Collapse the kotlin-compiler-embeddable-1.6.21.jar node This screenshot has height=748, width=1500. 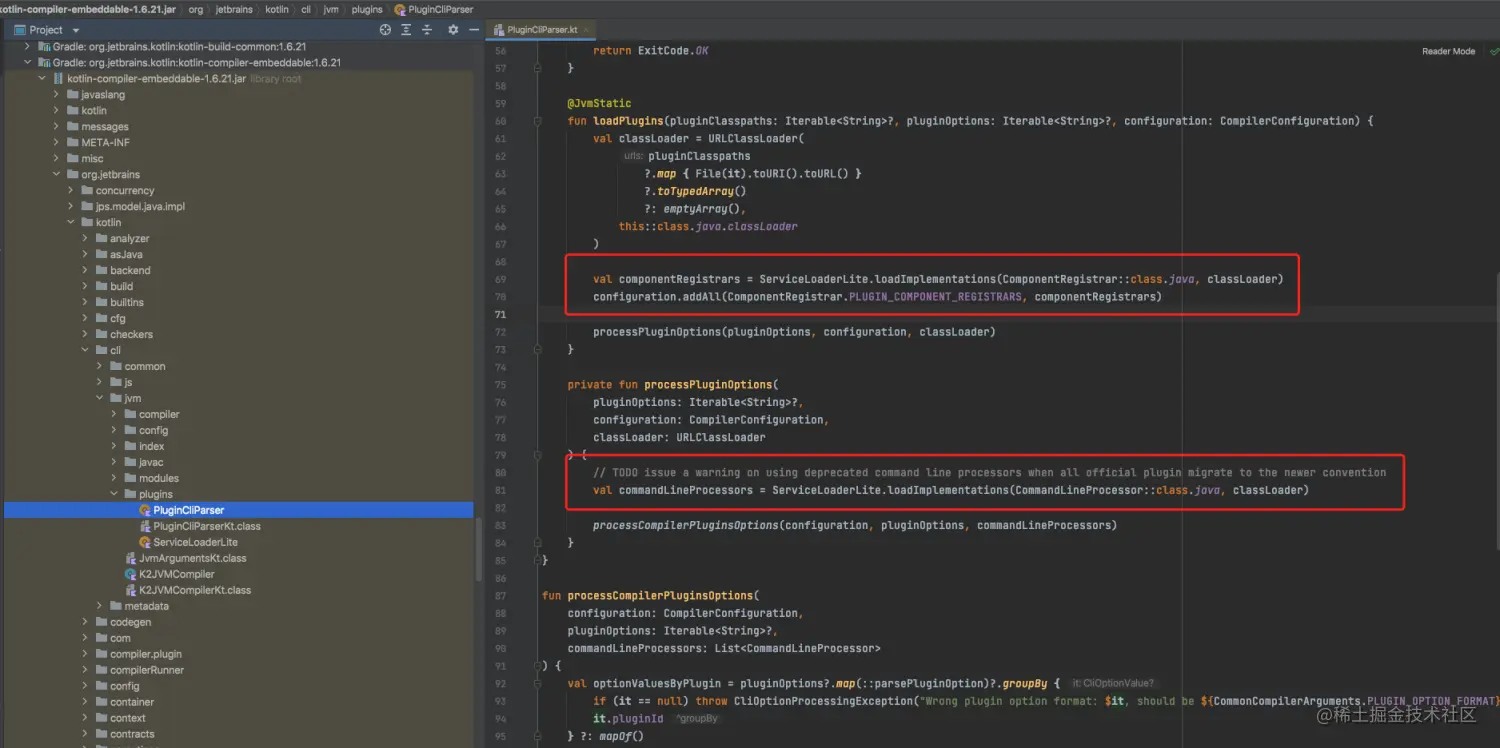tap(42, 78)
